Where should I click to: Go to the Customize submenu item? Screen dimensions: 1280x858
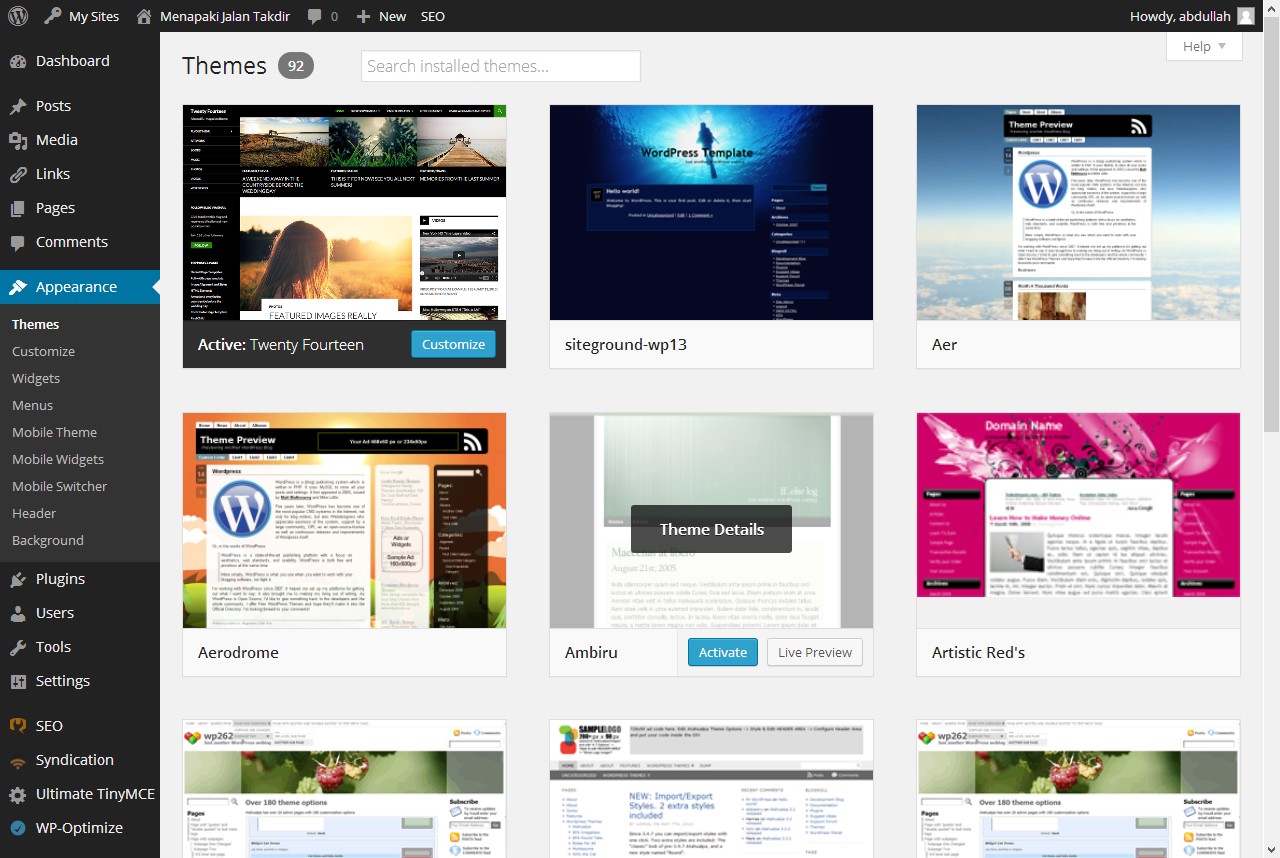coord(43,351)
